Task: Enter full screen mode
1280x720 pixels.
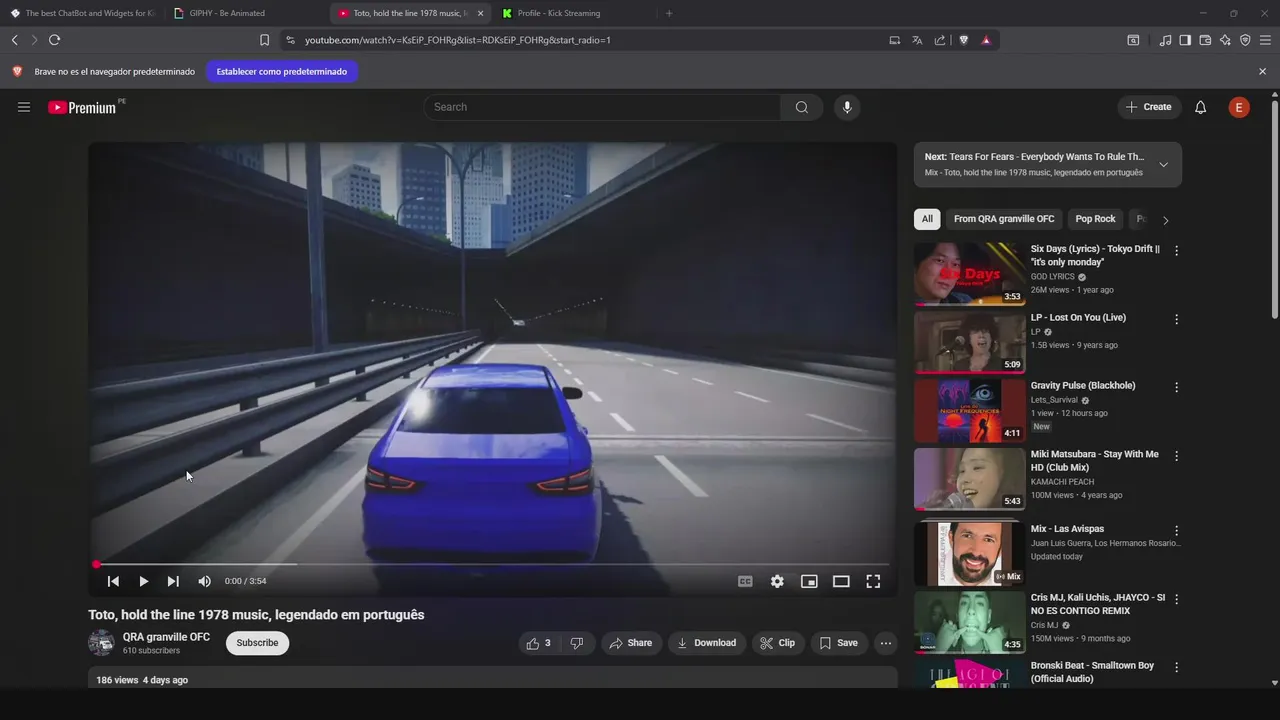Action: 873,581
